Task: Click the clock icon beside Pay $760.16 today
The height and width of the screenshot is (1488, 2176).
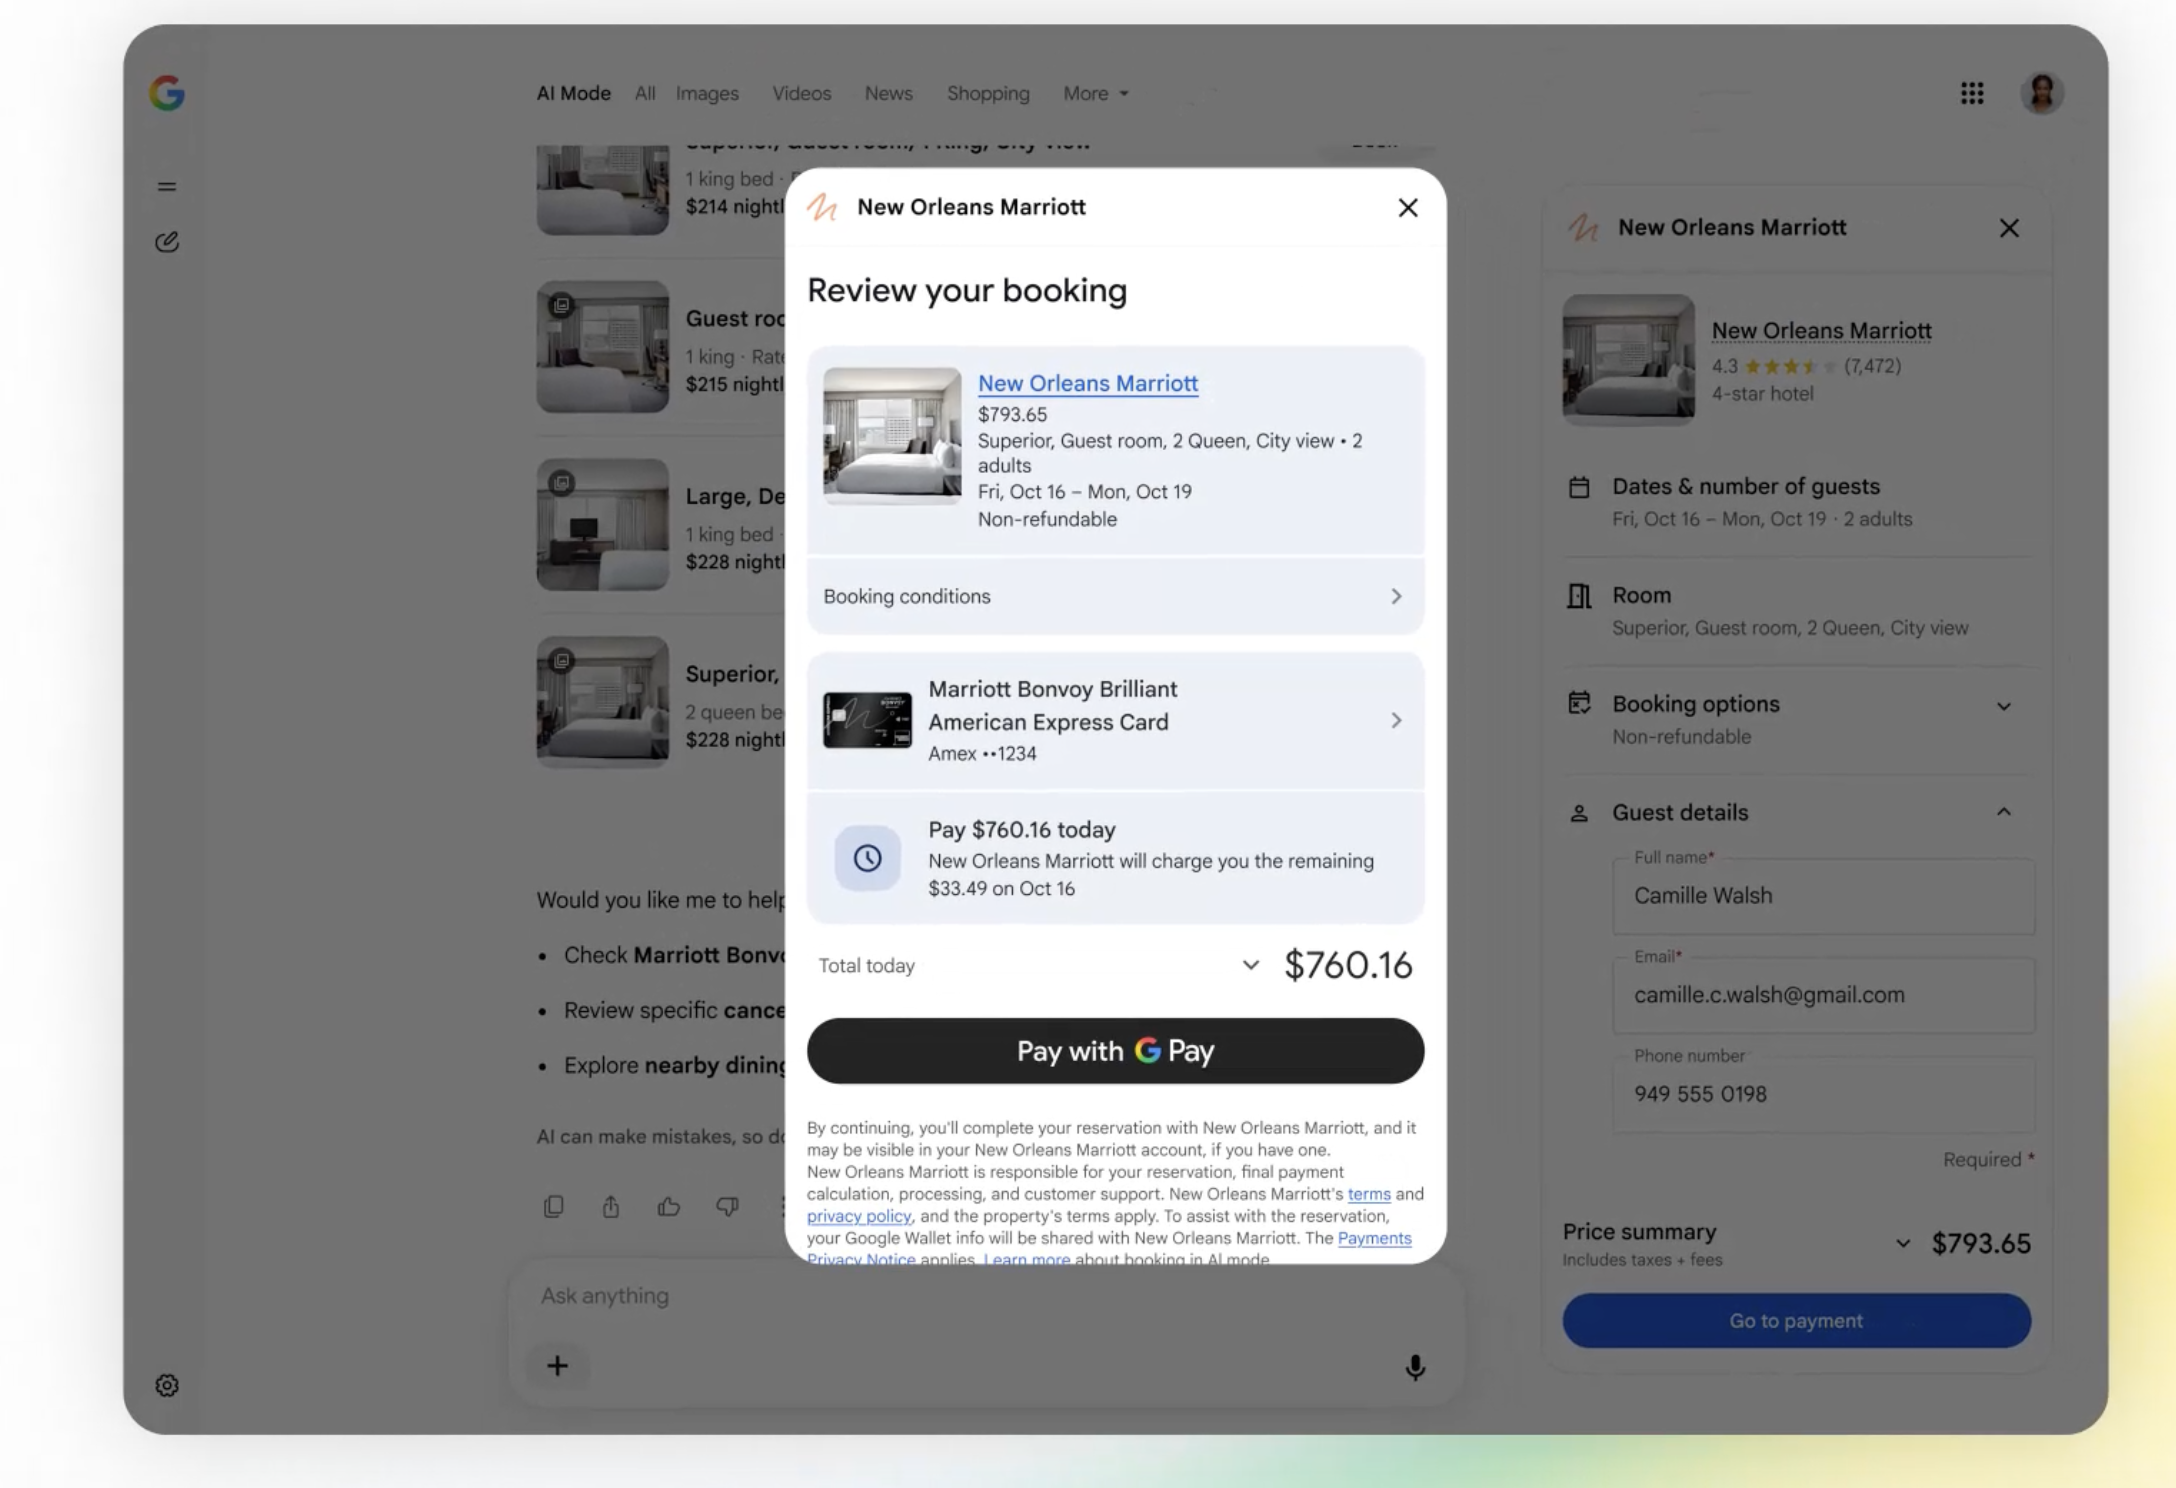Action: point(867,858)
